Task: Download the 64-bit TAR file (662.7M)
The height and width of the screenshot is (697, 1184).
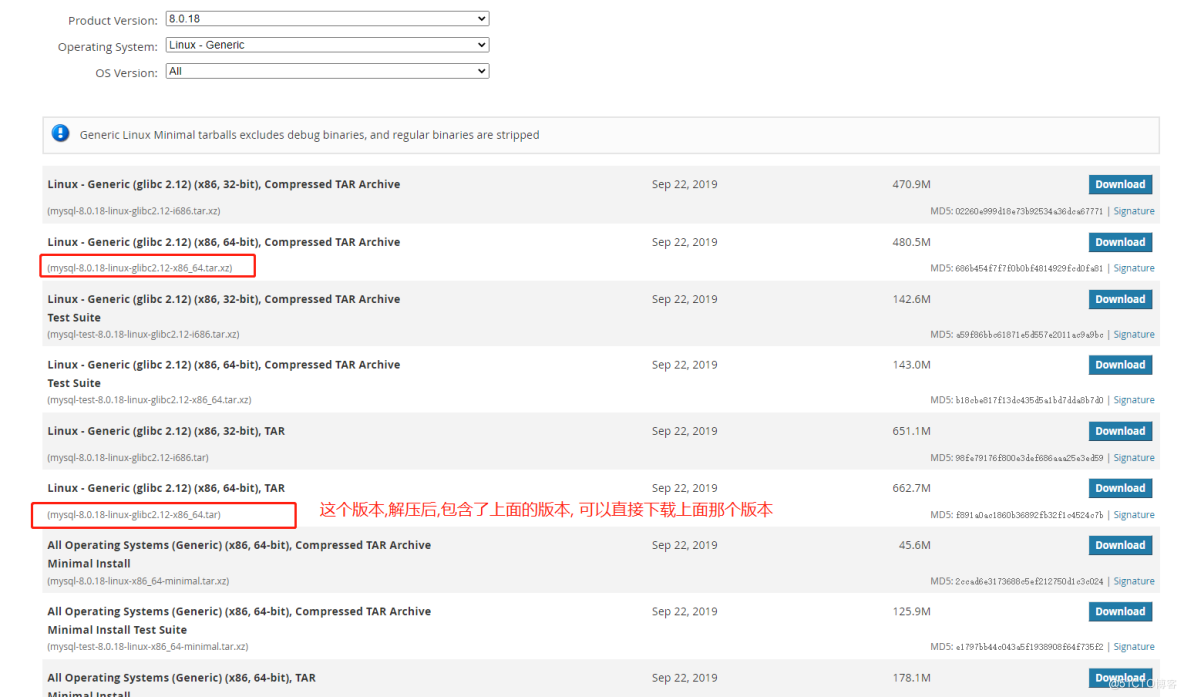Action: 1120,488
